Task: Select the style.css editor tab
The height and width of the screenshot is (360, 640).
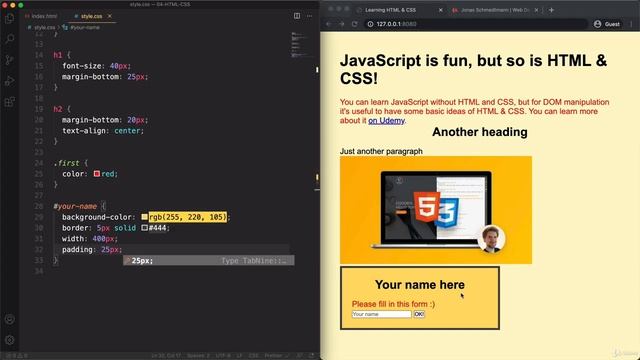Action: pos(91,16)
